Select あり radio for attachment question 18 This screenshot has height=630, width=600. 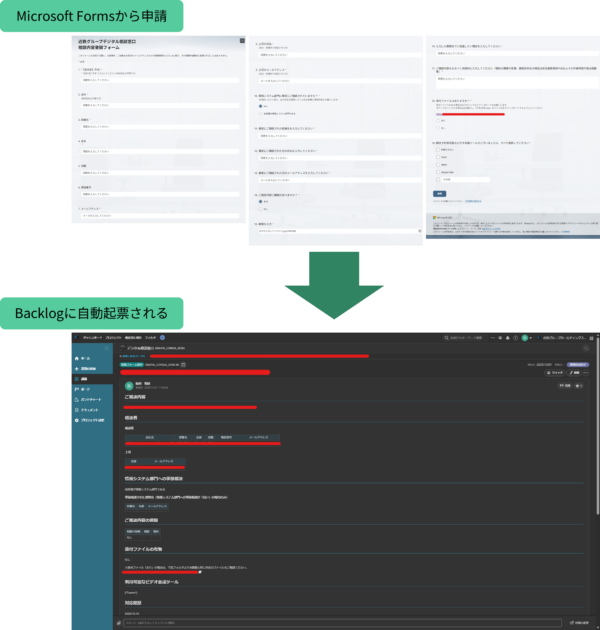point(438,121)
